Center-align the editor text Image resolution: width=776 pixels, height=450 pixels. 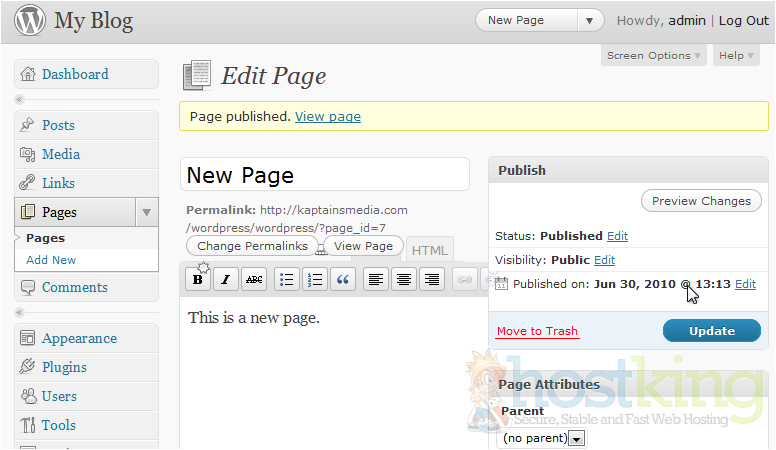click(404, 280)
